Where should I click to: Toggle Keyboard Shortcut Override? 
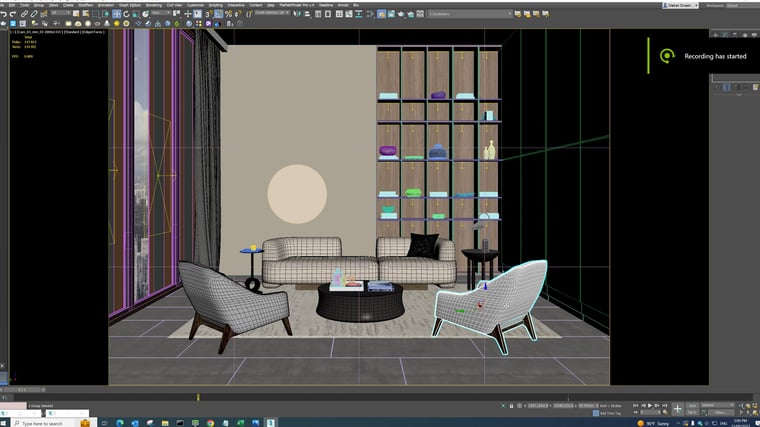(197, 14)
